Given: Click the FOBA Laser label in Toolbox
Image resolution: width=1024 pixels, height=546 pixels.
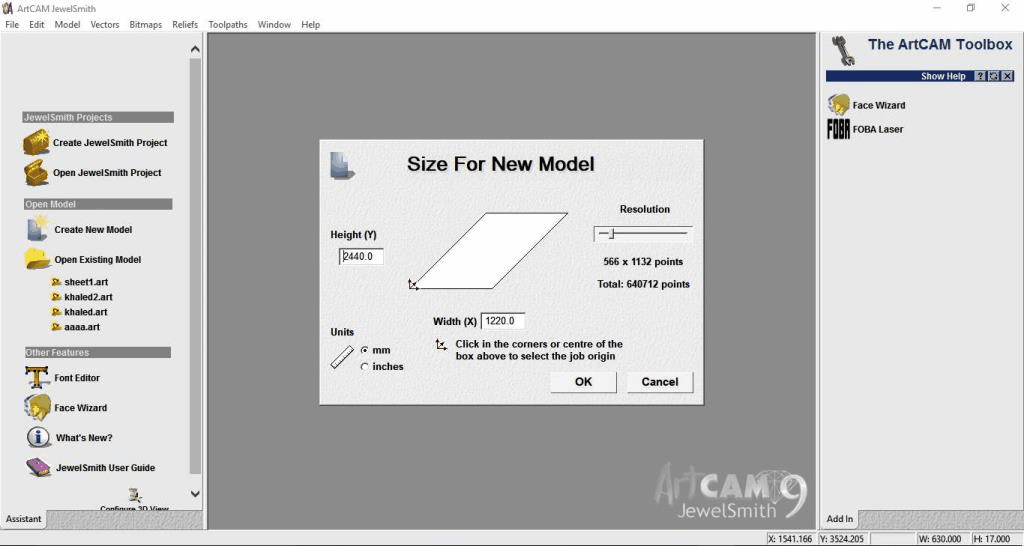Looking at the screenshot, I should pos(878,129).
